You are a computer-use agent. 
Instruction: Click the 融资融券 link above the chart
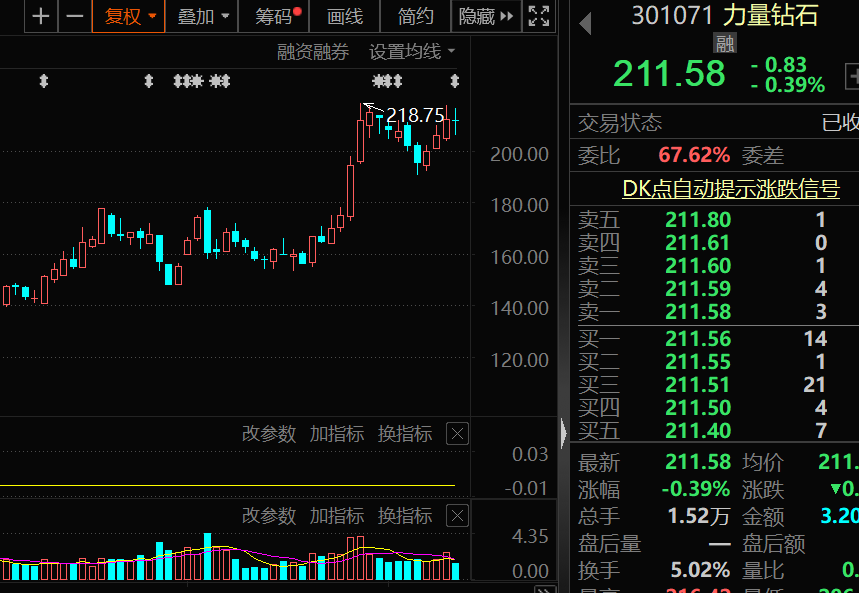tap(313, 51)
